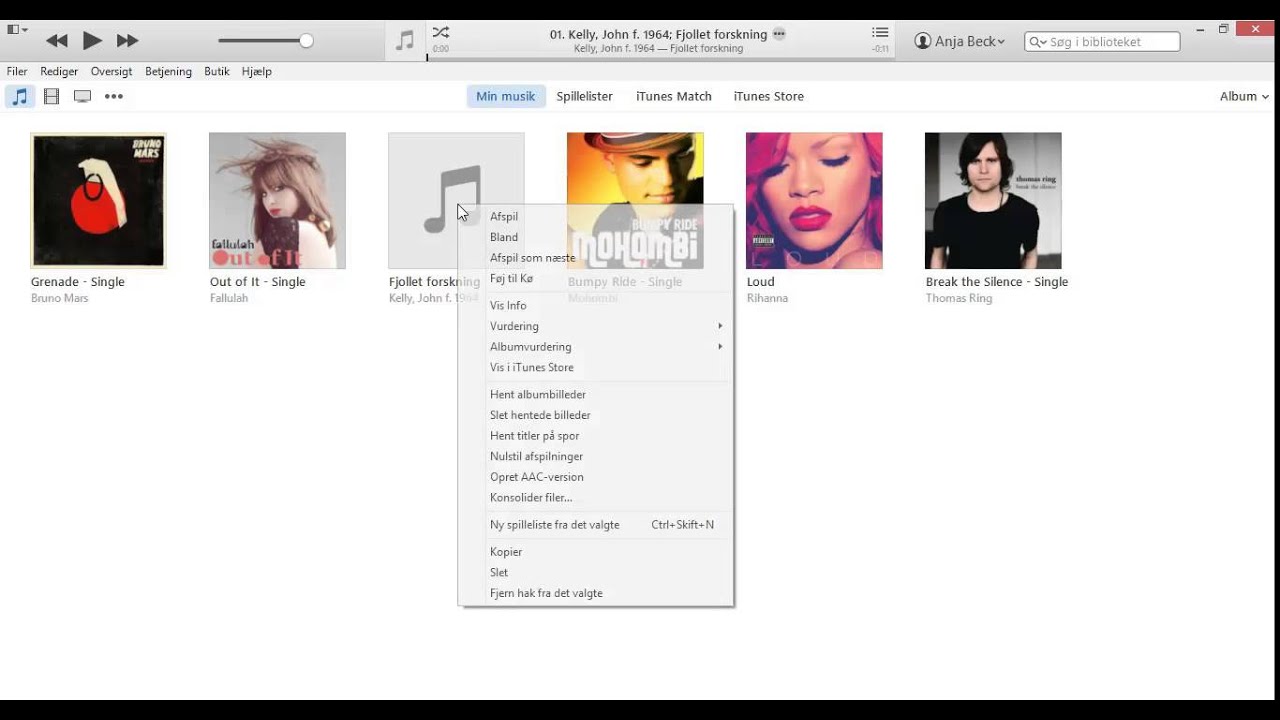Select the Loud album cover by Rihanna
1280x720 pixels.
[x=814, y=201]
